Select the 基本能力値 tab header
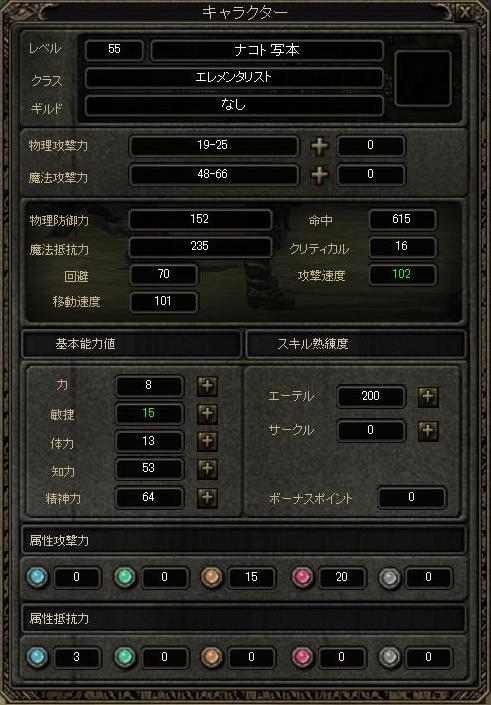Screen dimensions: 491x705 131,344
